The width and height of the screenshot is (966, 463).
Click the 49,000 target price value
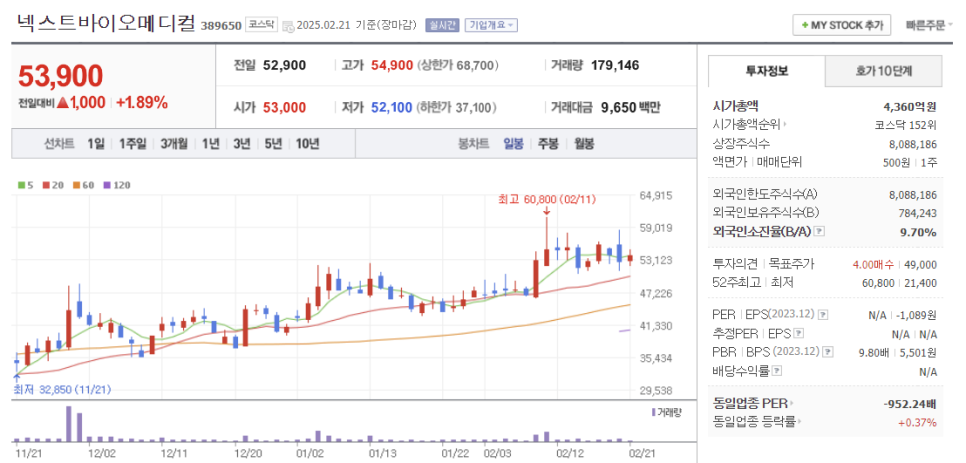tap(920, 265)
